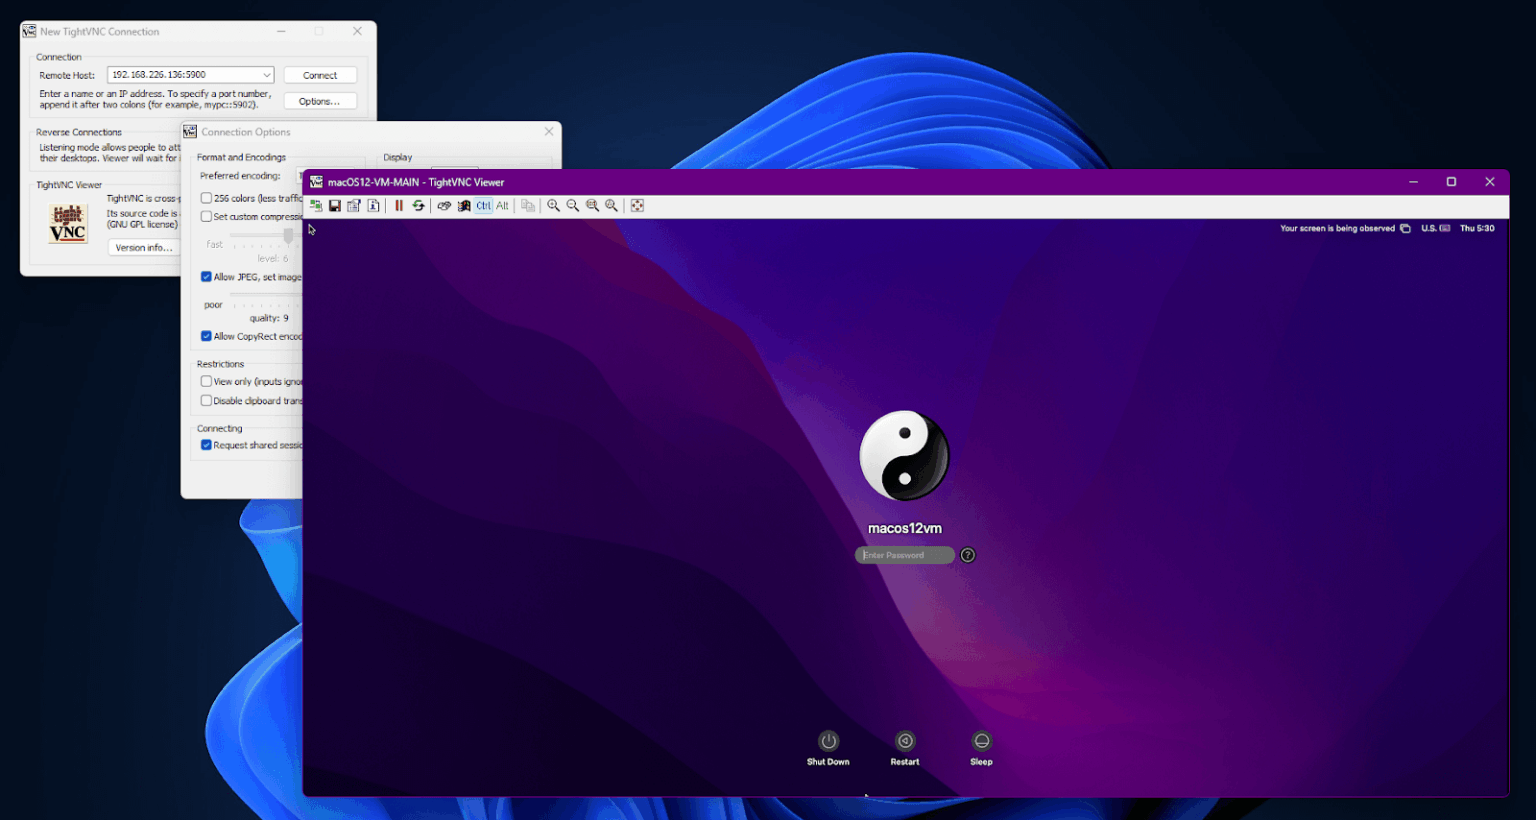Click the Enter Password field

(x=904, y=555)
